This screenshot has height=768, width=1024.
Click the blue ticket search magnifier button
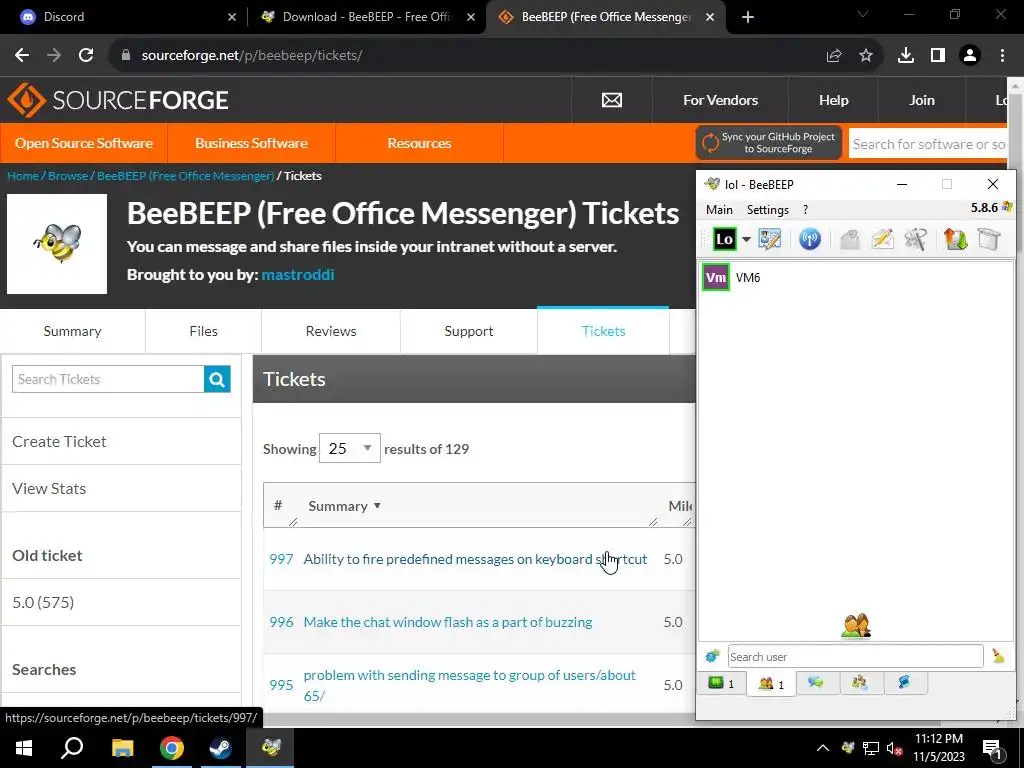217,379
